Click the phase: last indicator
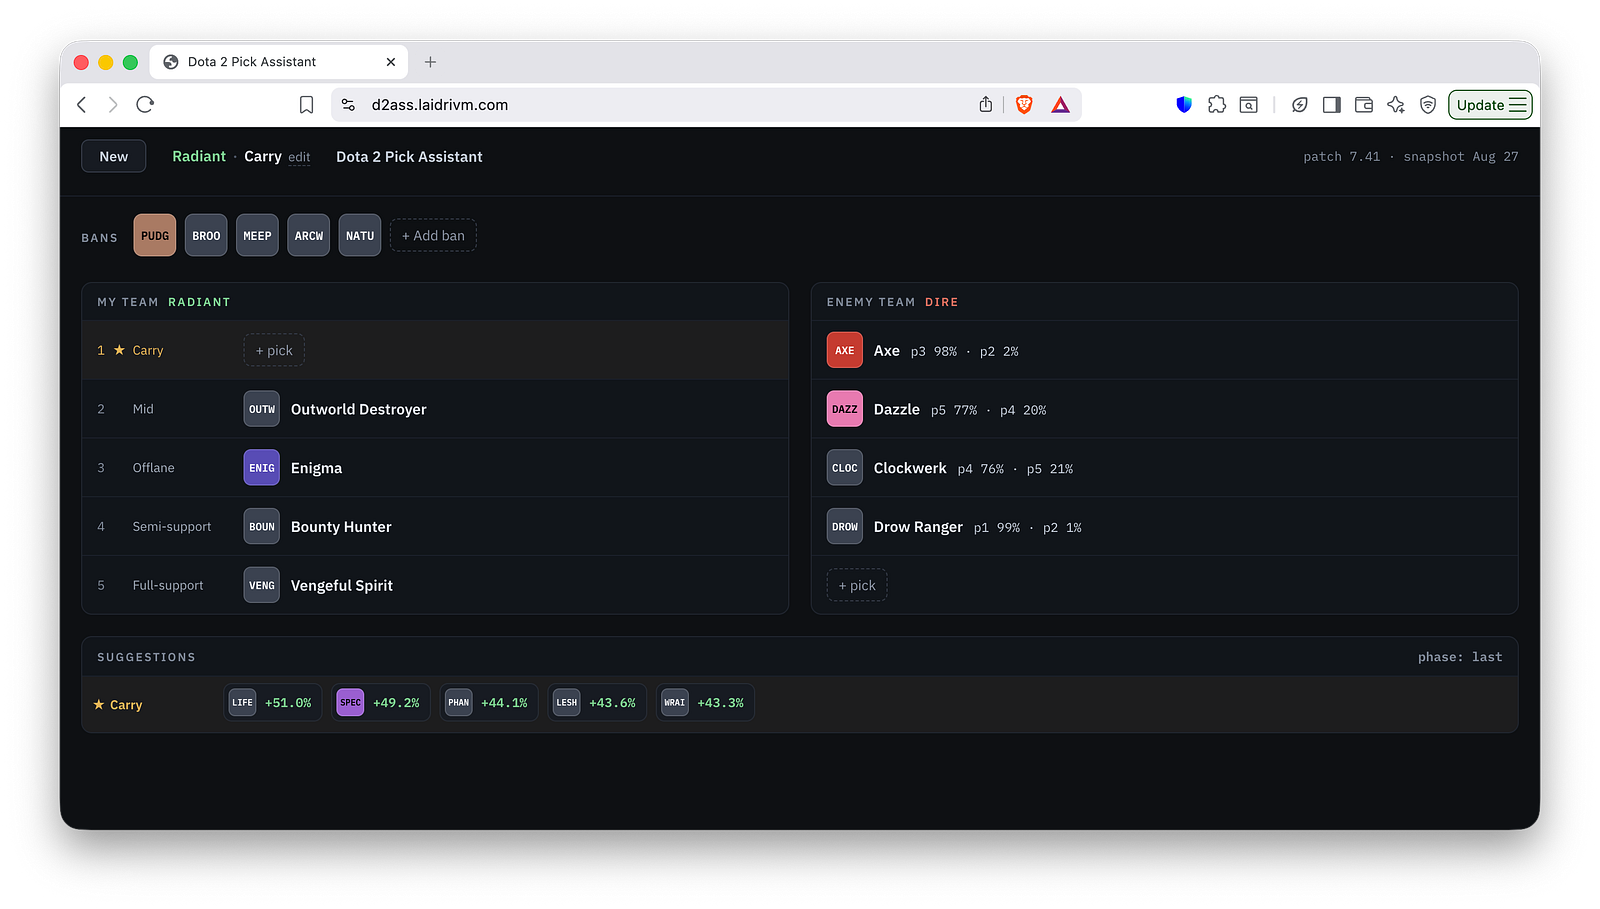This screenshot has width=1600, height=909. point(1460,657)
